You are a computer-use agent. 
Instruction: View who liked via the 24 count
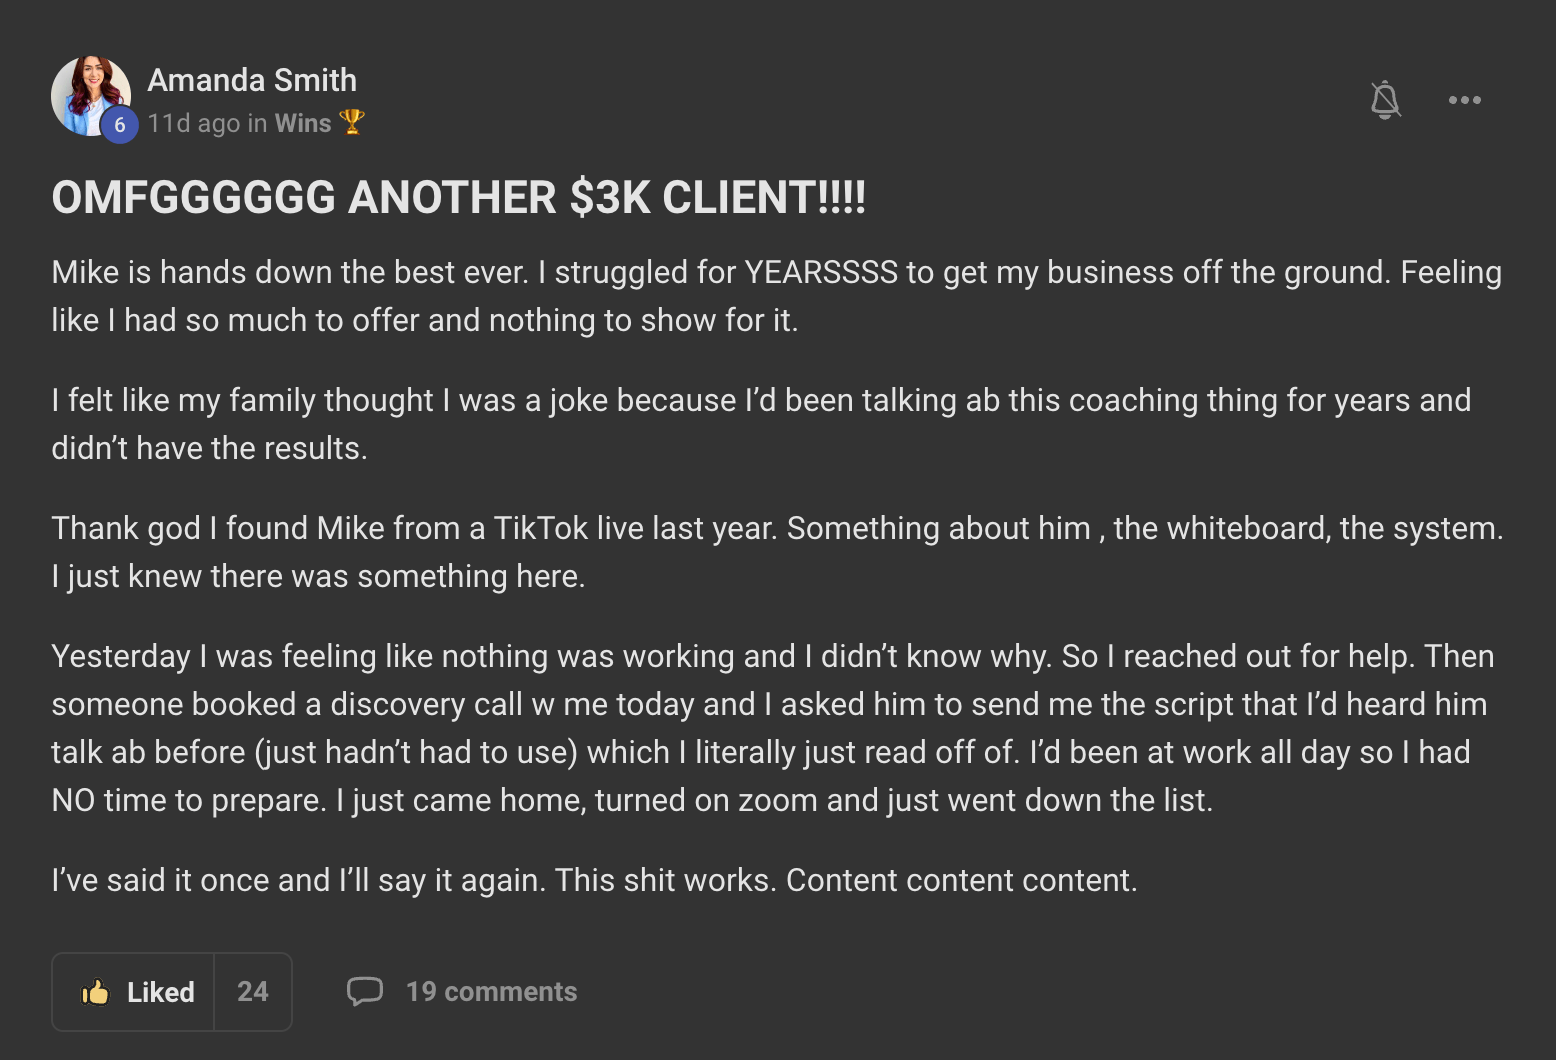click(253, 992)
